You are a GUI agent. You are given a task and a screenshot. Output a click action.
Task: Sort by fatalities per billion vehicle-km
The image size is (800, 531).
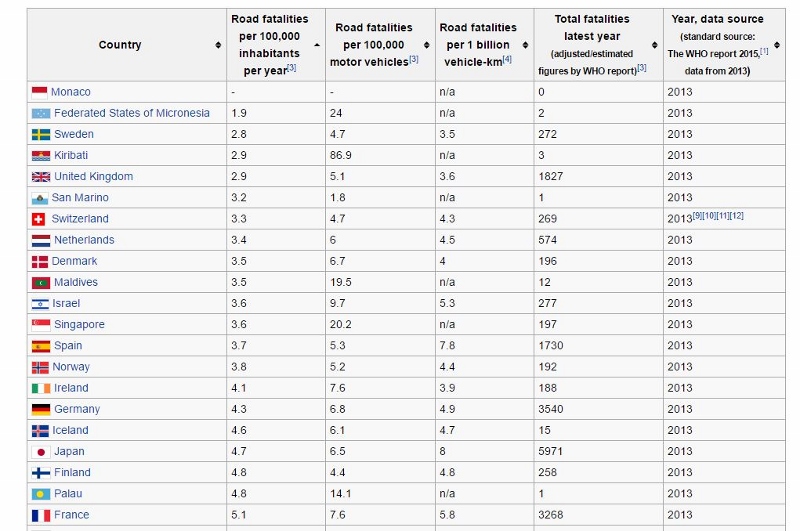[525, 45]
